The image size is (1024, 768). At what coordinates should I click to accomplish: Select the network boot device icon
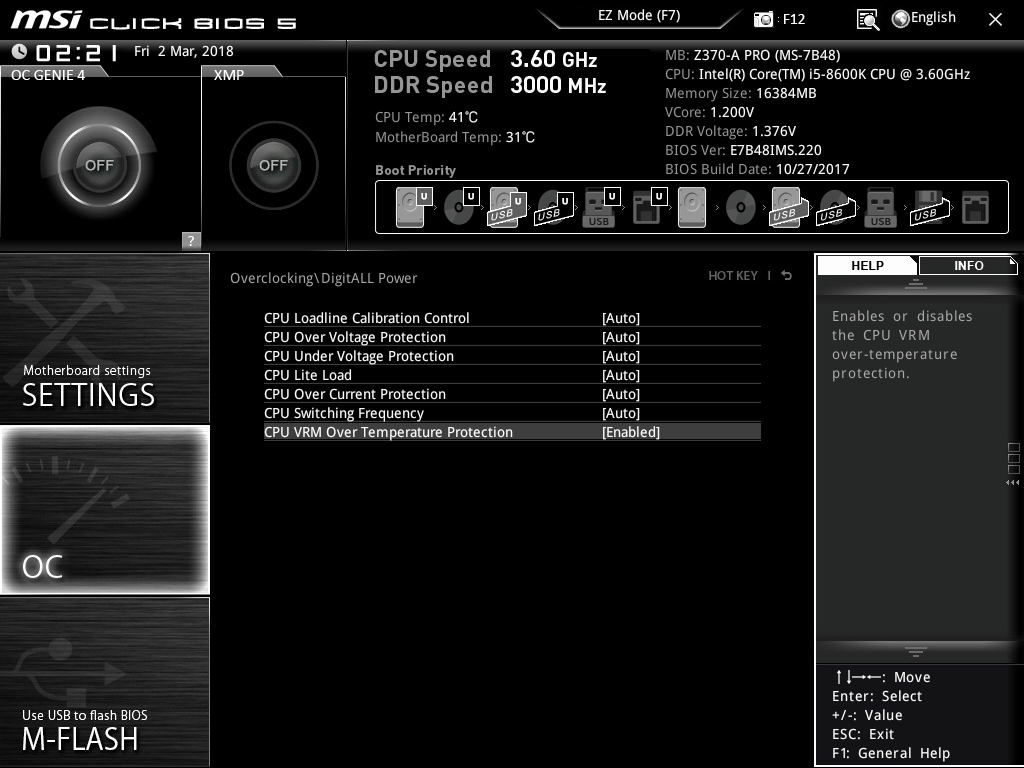[x=976, y=207]
